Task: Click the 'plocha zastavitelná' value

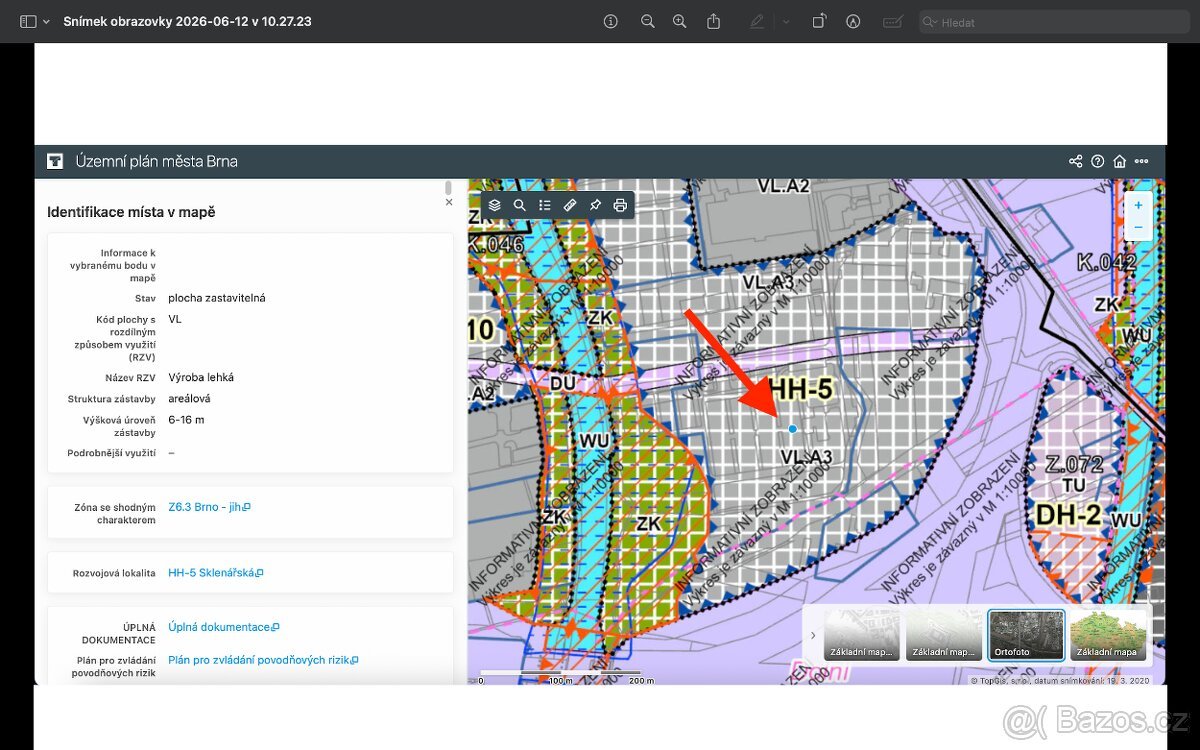Action: coord(217,298)
